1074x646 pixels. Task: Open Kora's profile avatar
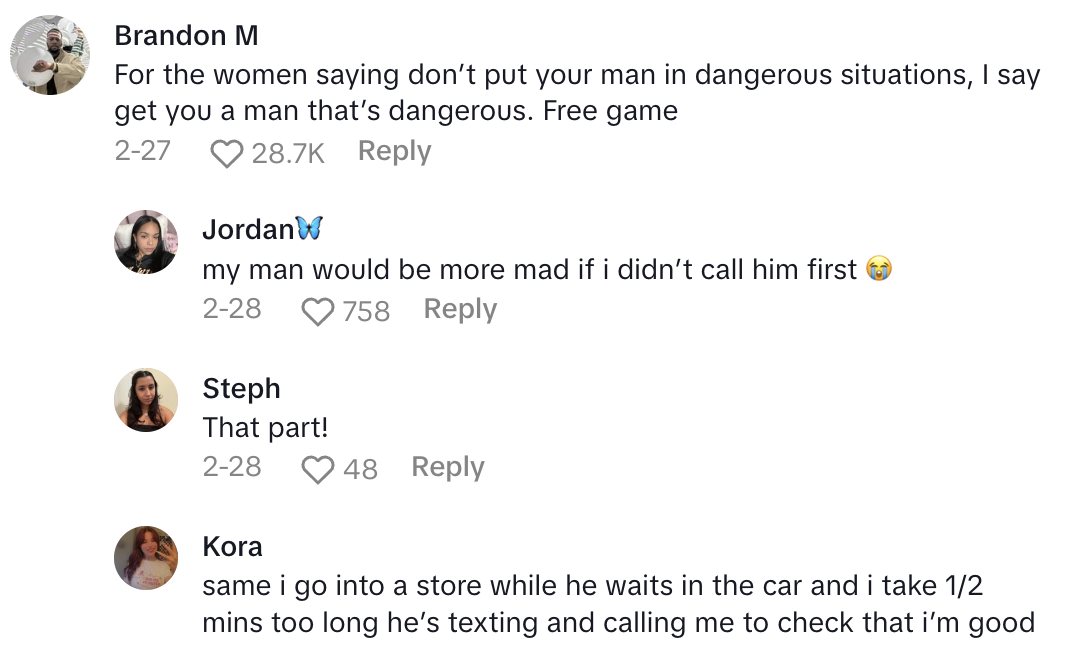(146, 558)
